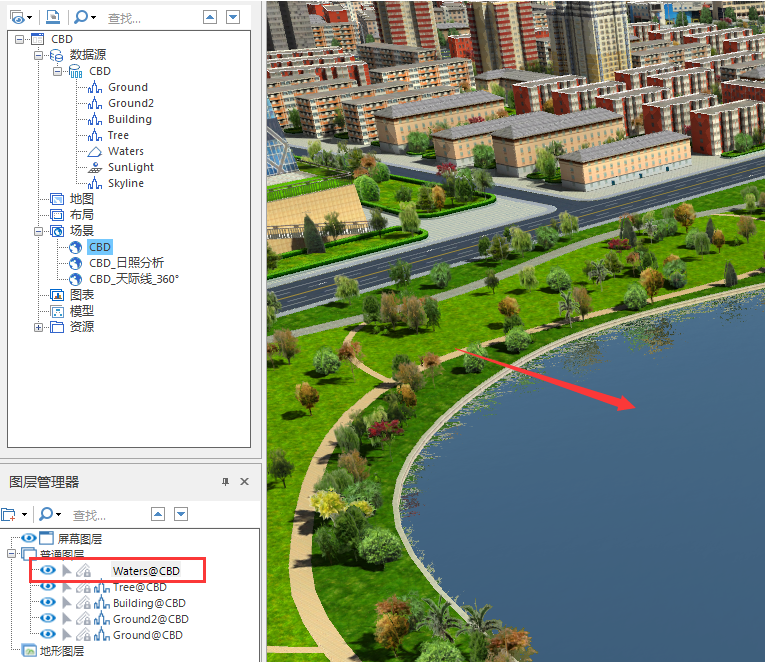Open the CBD_日照分析 scene
The image size is (765, 662).
tap(126, 263)
